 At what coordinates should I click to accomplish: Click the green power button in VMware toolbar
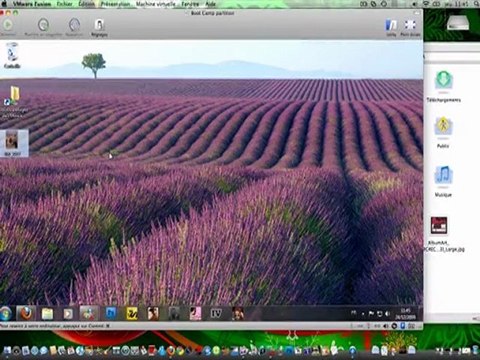[8, 25]
